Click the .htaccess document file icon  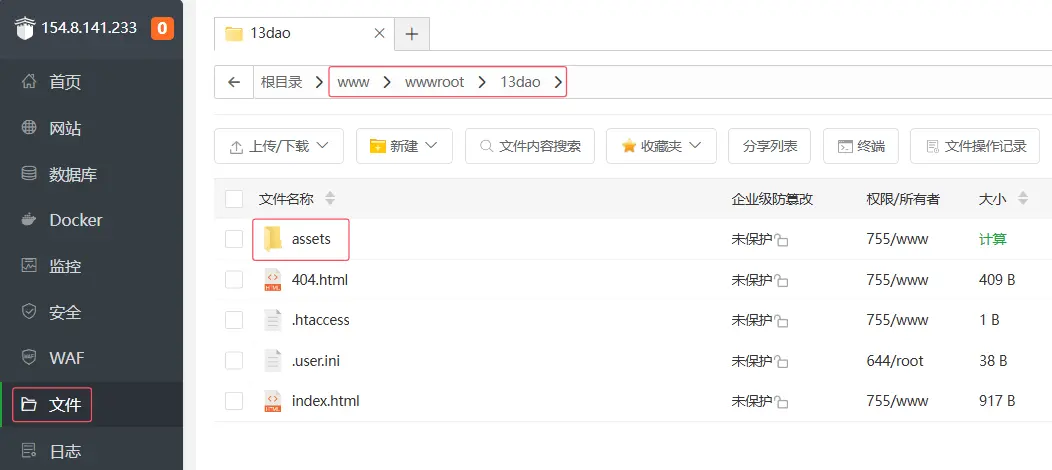tap(272, 320)
